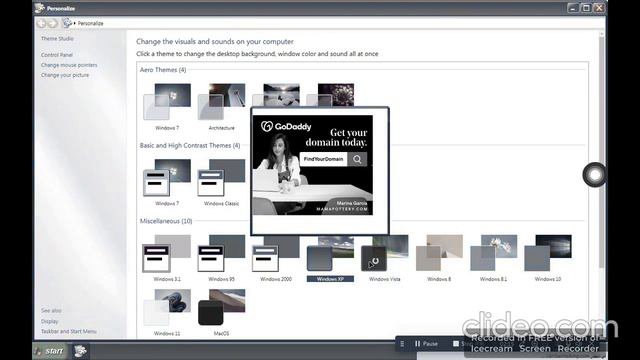Screen dimensions: 640x360
Task: Click the Personalize taskbar icon
Action: [x=80, y=351]
